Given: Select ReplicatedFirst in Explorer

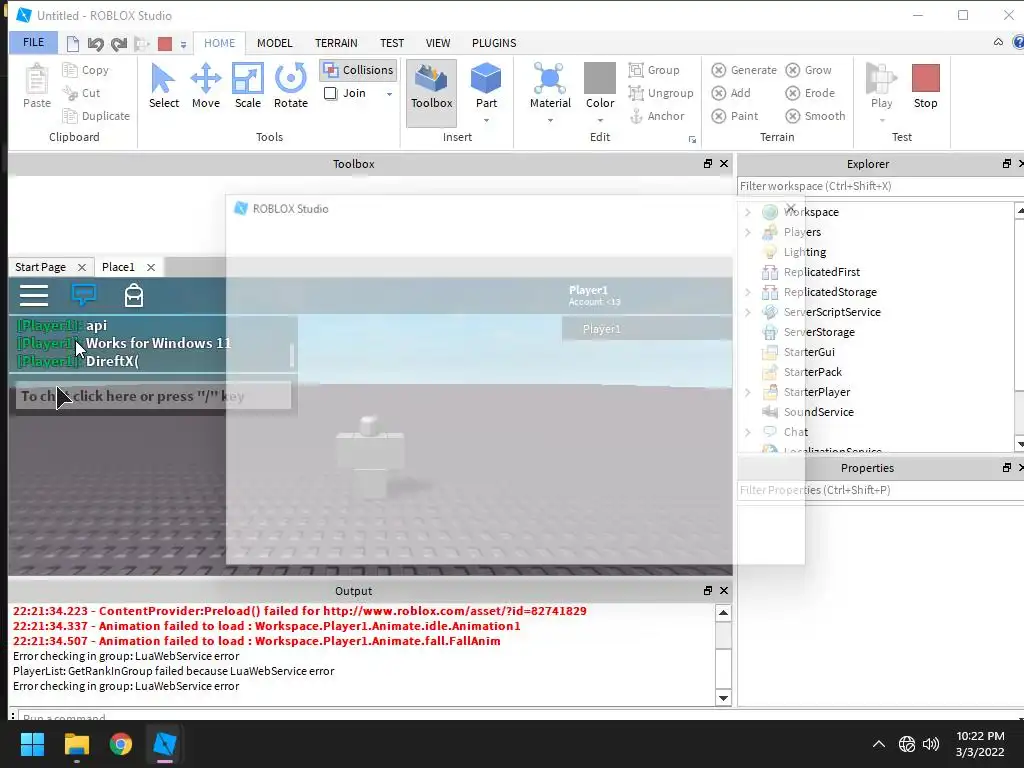Looking at the screenshot, I should coord(822,272).
